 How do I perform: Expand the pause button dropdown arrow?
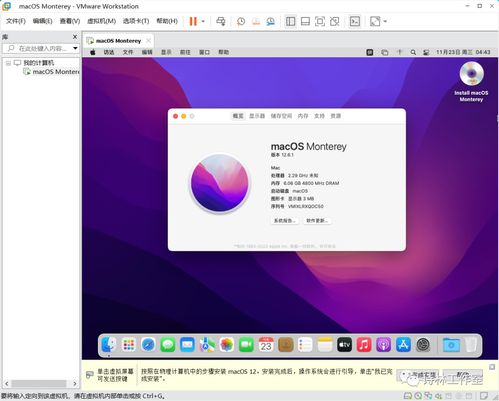[x=203, y=21]
